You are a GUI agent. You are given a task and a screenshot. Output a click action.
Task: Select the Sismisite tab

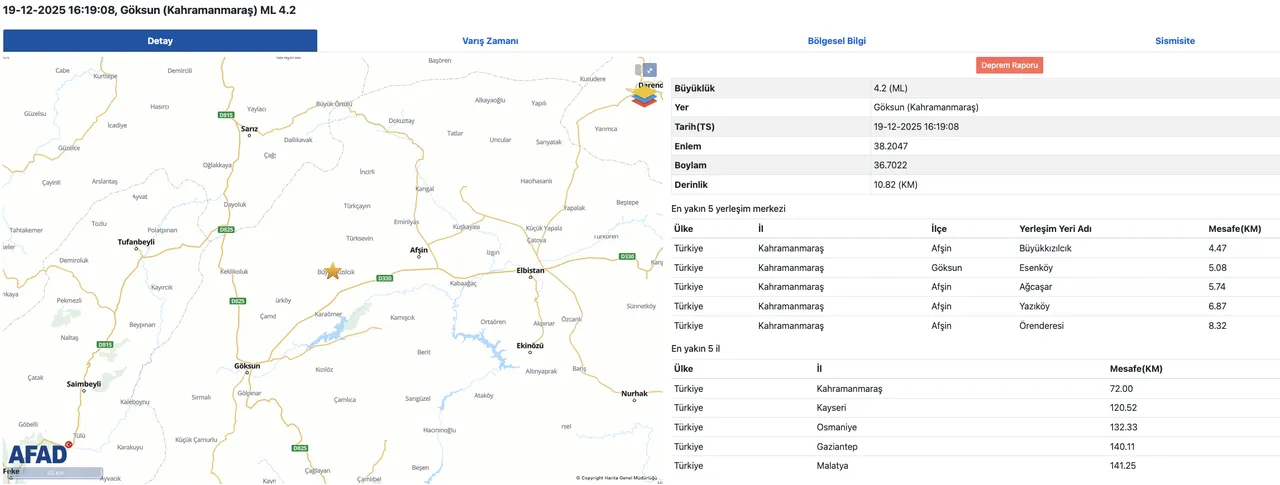pos(1174,41)
